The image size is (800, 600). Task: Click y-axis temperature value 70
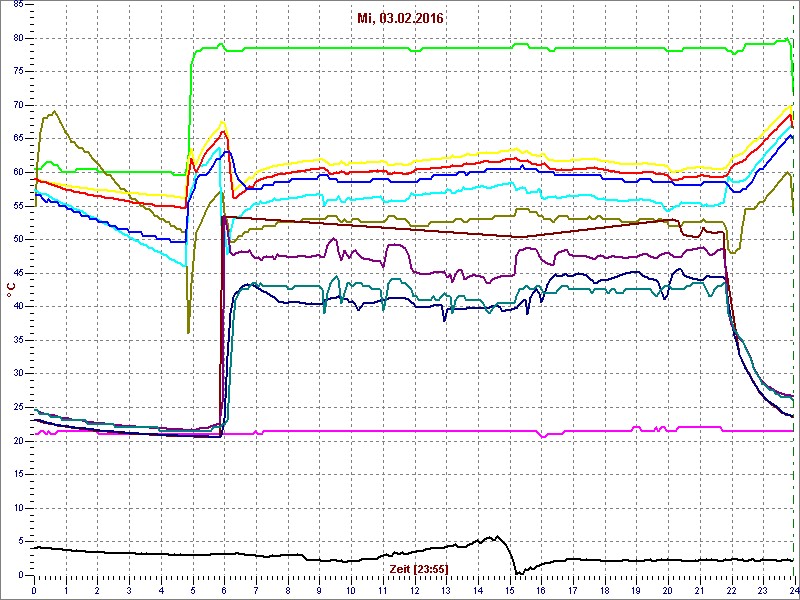click(x=16, y=106)
